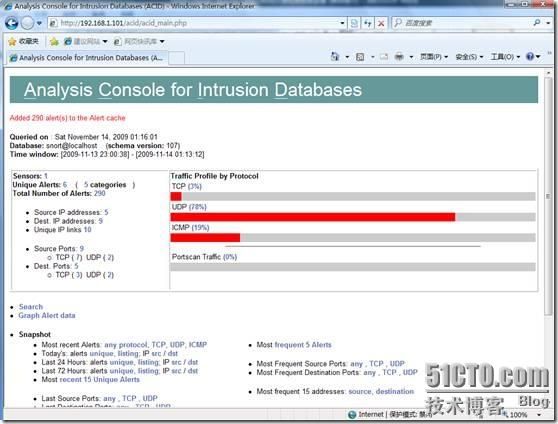Open a new blank tab
558x424 pixels.
177,58
